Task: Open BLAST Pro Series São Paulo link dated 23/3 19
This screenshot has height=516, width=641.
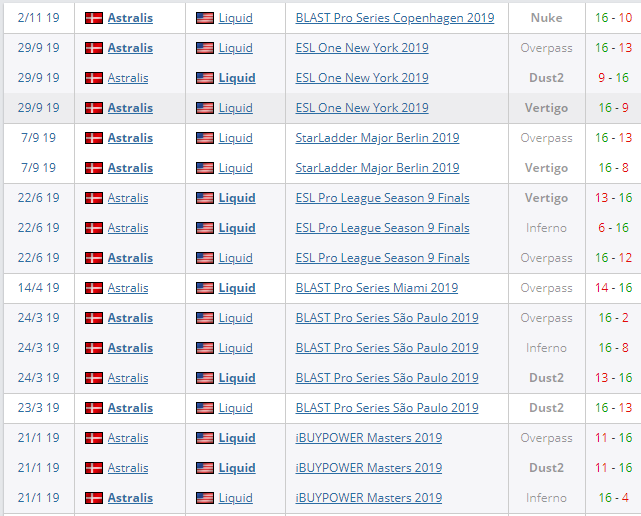Action: (387, 408)
